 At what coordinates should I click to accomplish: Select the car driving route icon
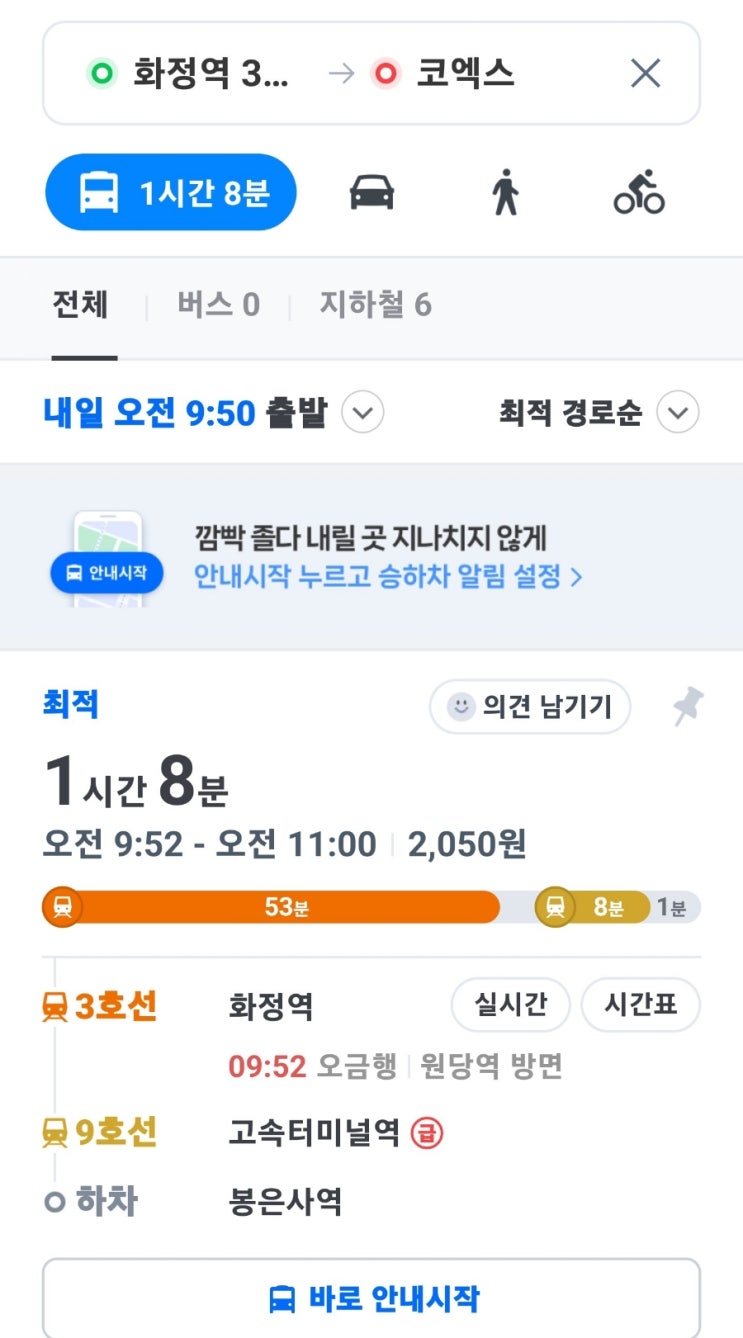pyautogui.click(x=371, y=192)
